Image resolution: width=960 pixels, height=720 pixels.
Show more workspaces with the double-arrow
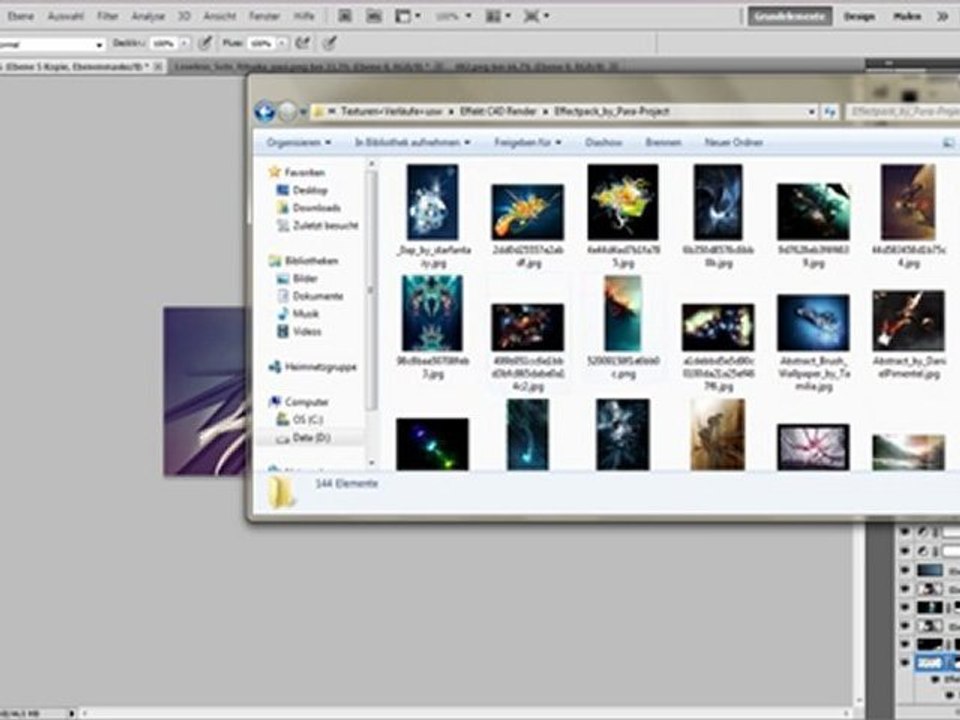pyautogui.click(x=943, y=17)
